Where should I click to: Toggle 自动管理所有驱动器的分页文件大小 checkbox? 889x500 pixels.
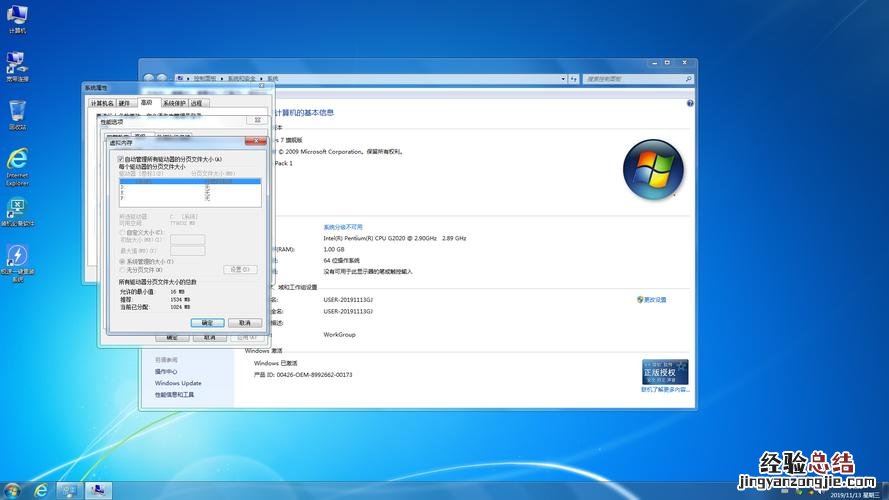click(121, 159)
